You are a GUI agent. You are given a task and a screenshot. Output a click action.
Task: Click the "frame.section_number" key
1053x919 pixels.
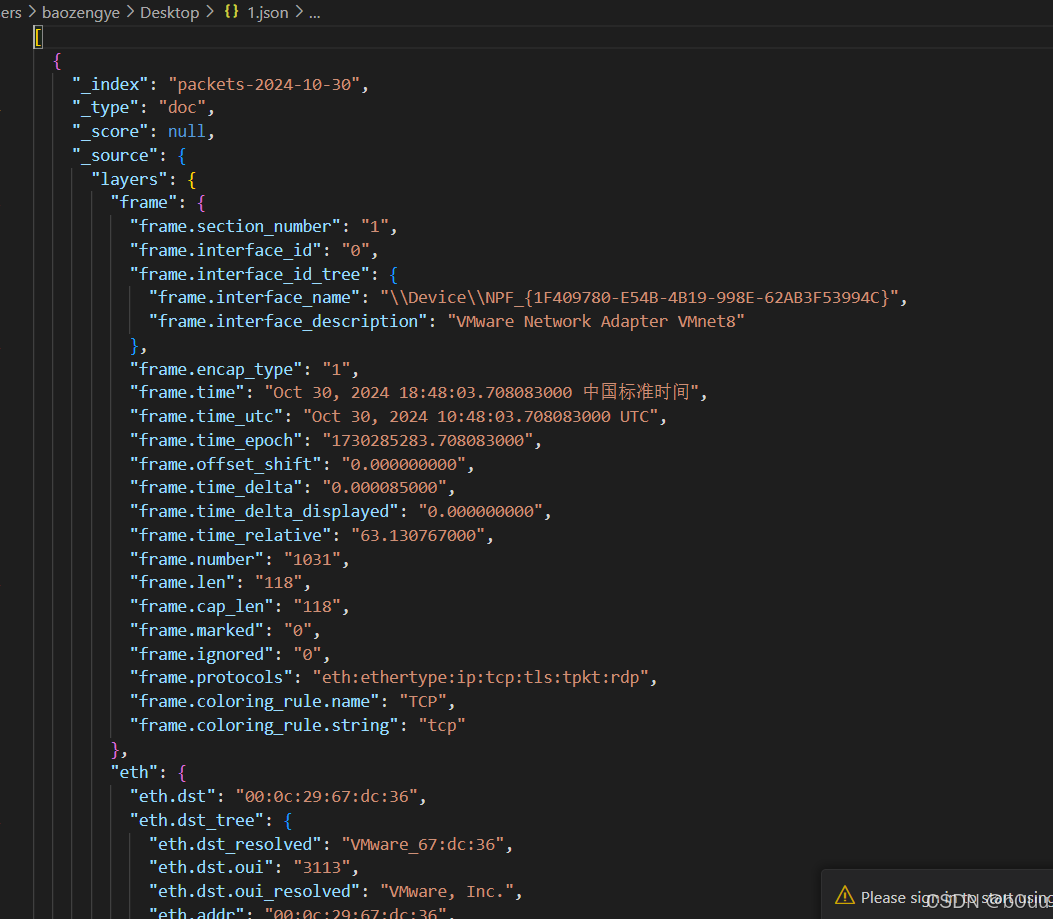click(x=235, y=226)
